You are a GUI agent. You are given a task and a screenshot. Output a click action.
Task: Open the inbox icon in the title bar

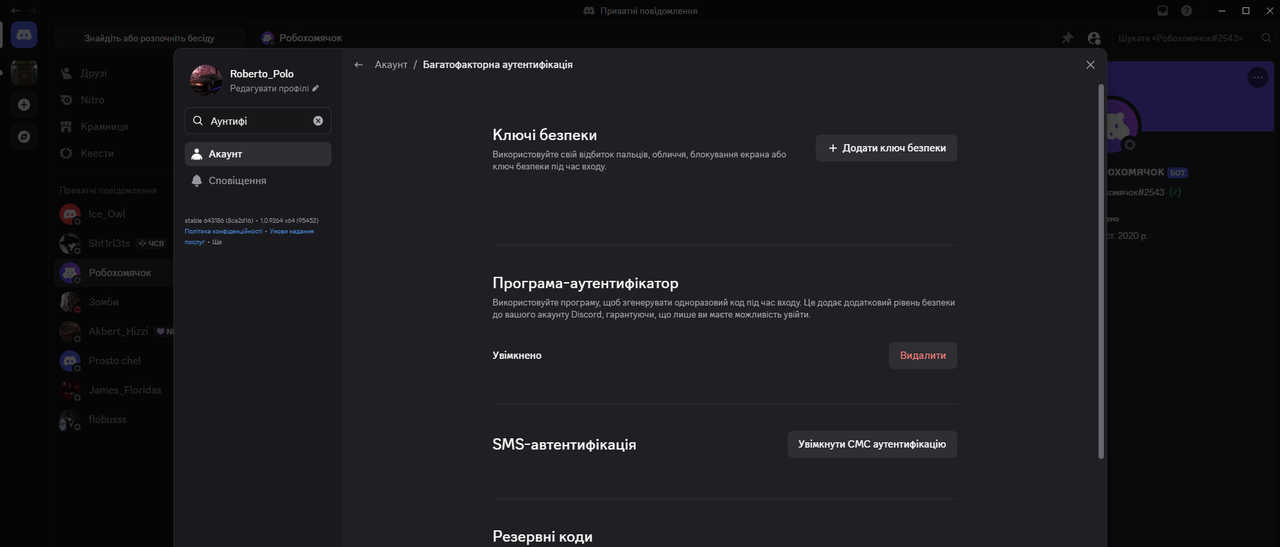(x=1163, y=10)
